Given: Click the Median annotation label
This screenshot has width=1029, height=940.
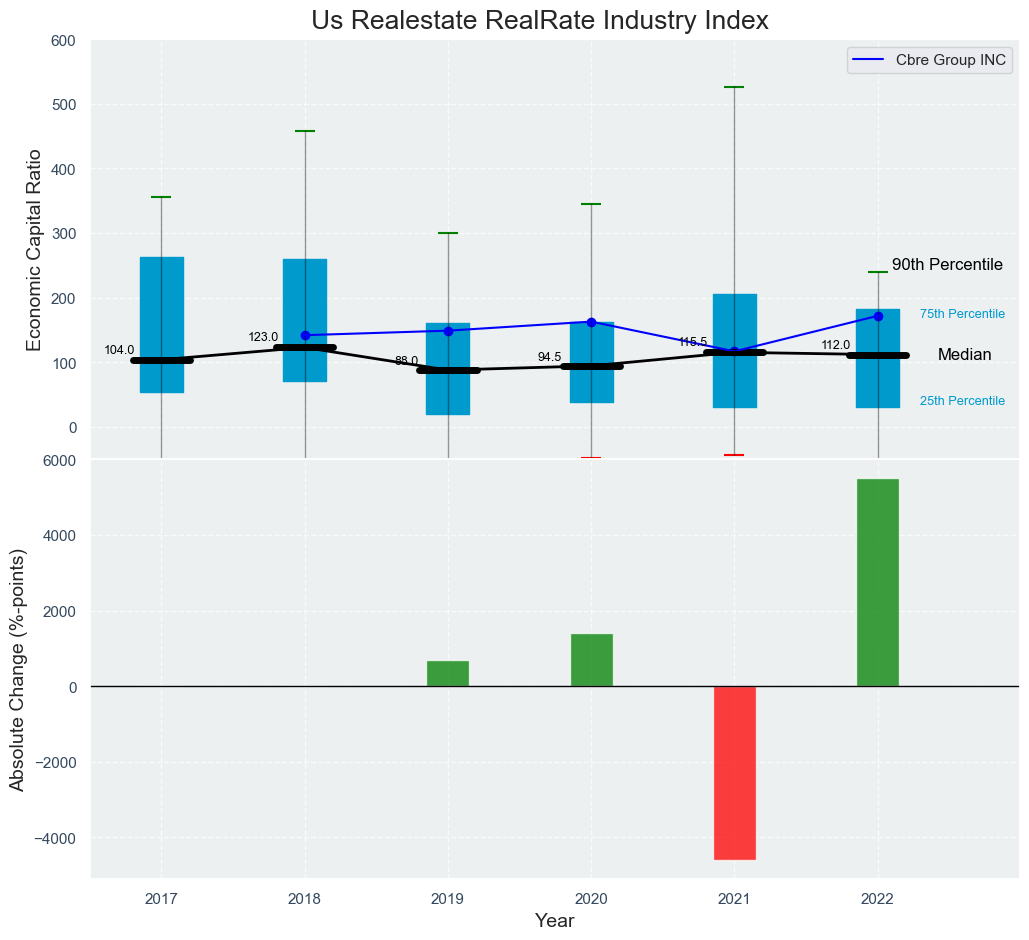Looking at the screenshot, I should [964, 355].
